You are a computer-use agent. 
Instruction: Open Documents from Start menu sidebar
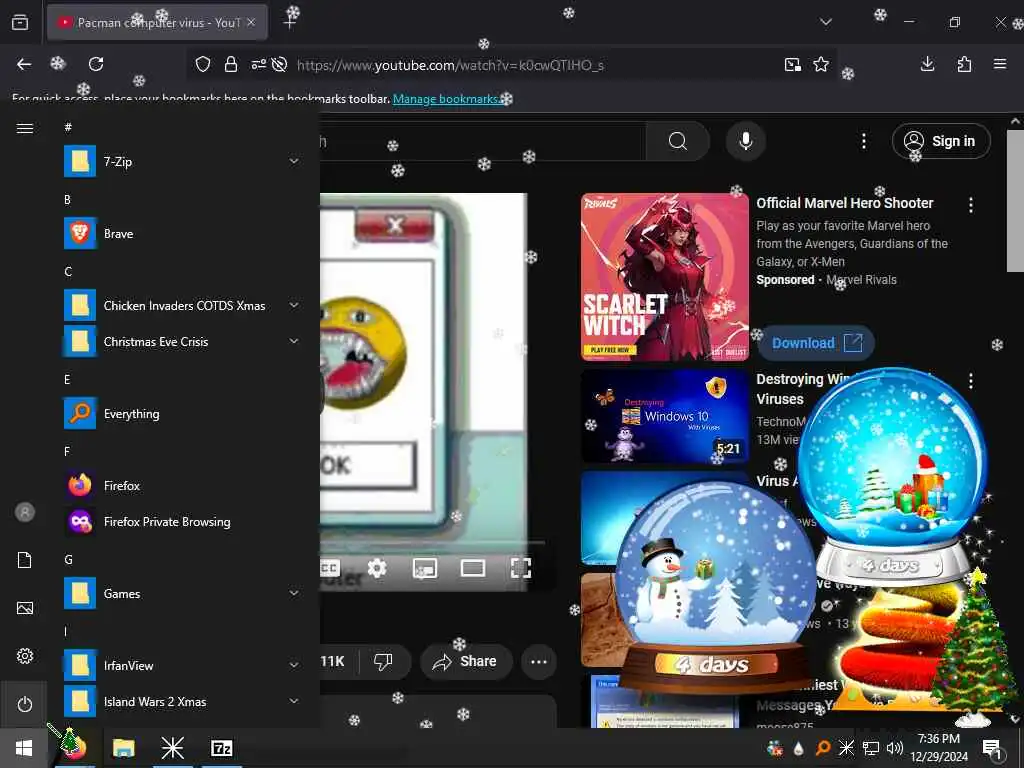coord(25,560)
